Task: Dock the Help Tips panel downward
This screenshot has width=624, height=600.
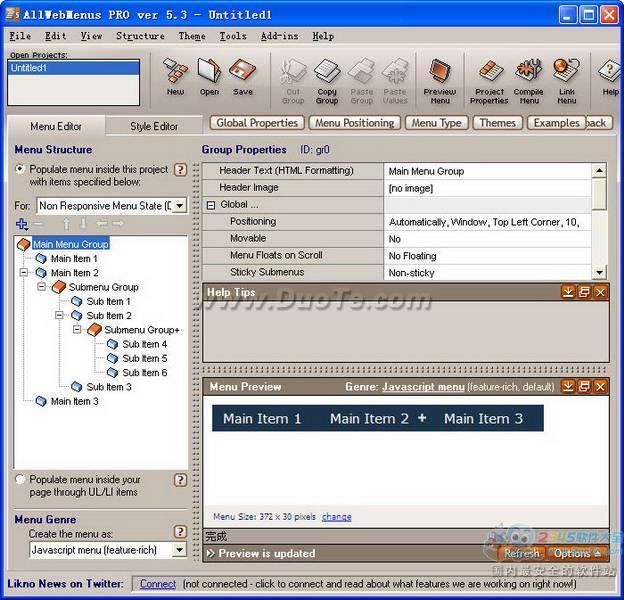Action: point(568,292)
